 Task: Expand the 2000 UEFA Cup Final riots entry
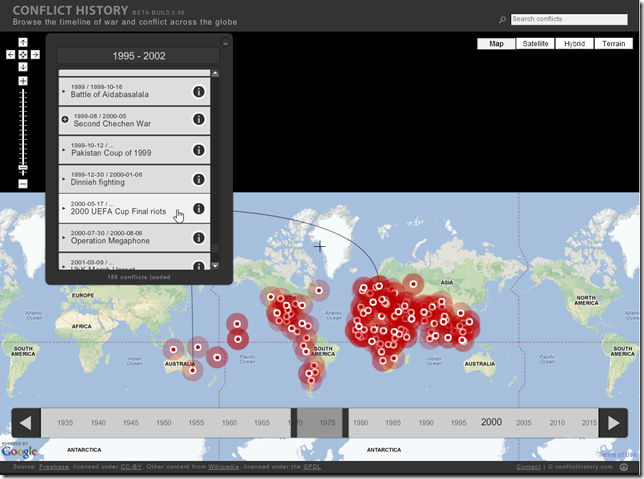click(64, 208)
